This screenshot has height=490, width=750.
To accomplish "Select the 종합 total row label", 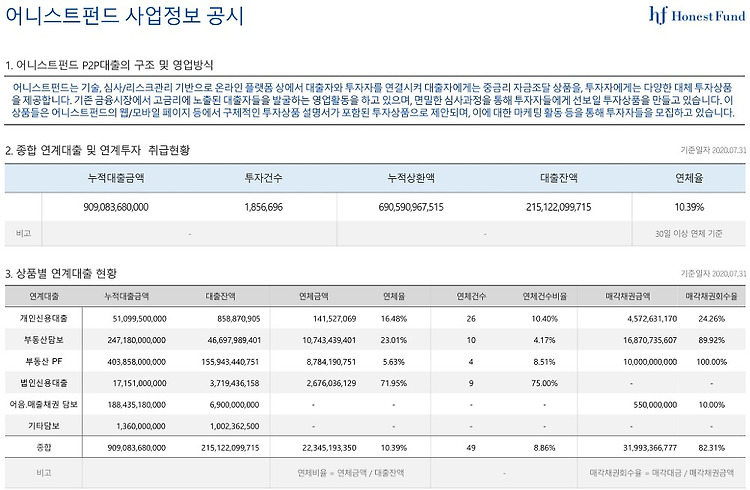I will pos(44,447).
